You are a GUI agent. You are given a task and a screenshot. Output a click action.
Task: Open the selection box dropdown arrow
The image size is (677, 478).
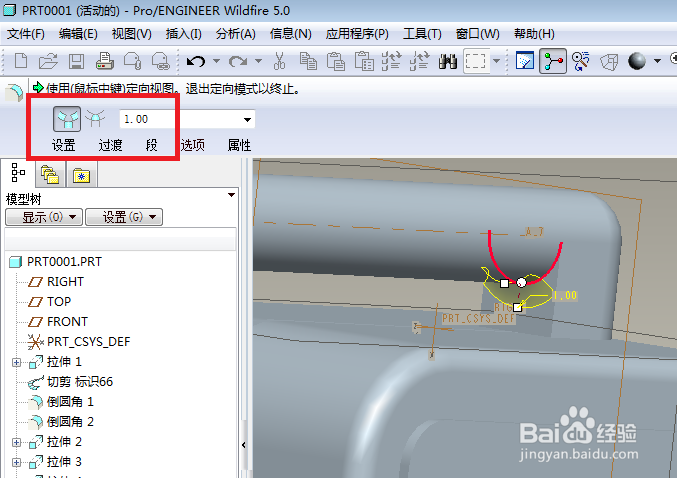(x=497, y=61)
